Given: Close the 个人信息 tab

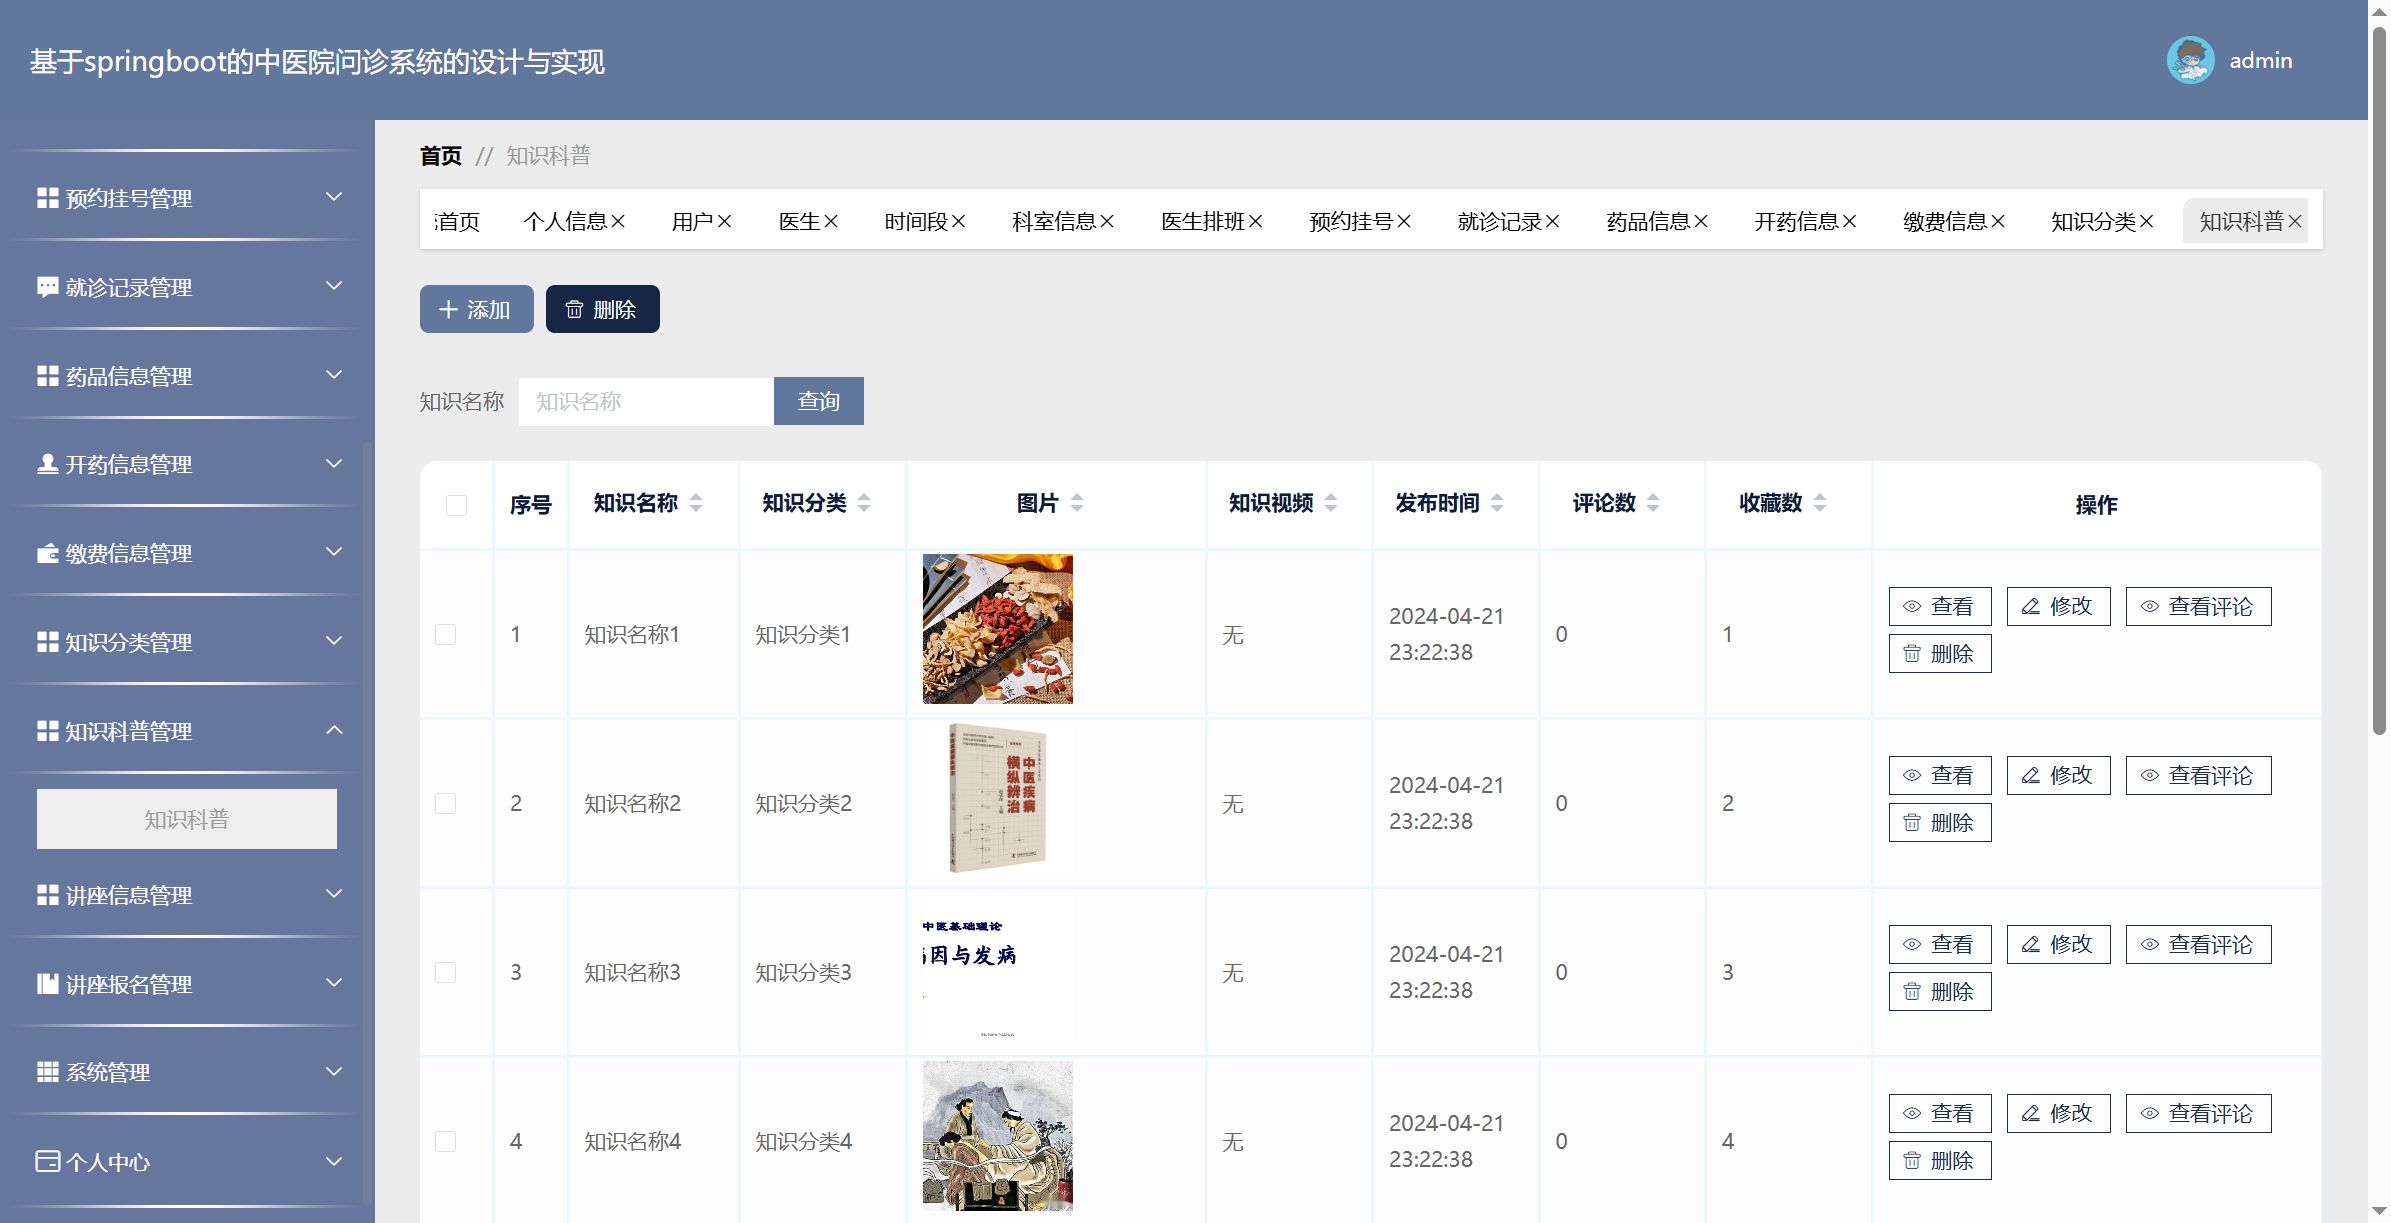Looking at the screenshot, I should pos(618,221).
